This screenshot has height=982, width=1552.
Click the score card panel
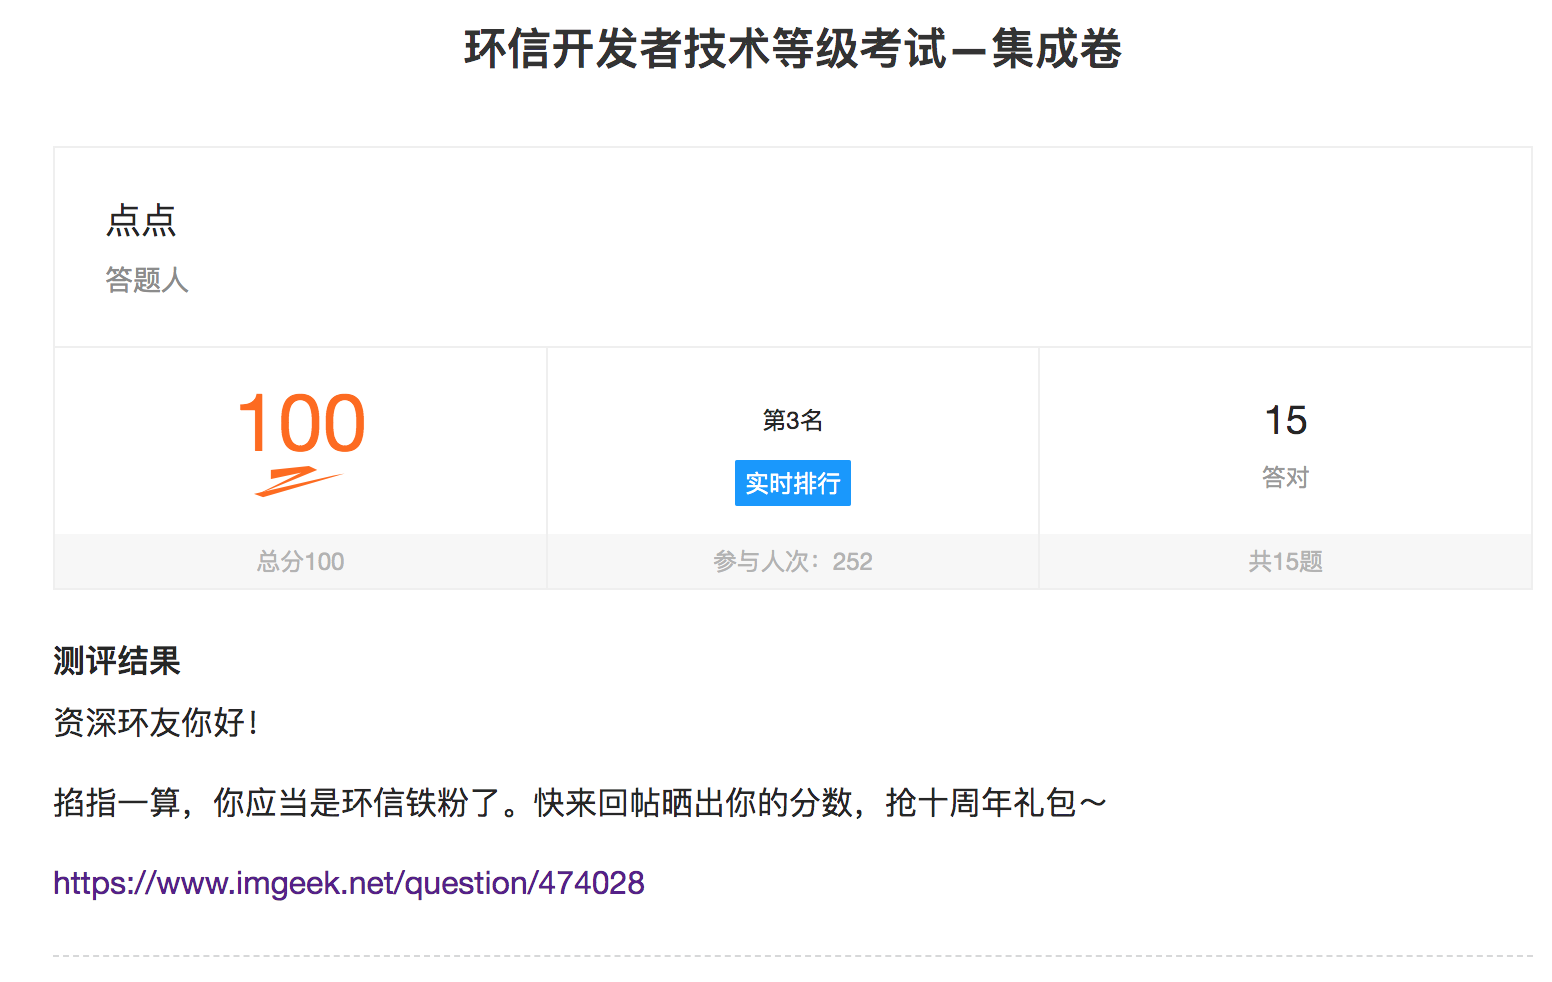click(301, 468)
